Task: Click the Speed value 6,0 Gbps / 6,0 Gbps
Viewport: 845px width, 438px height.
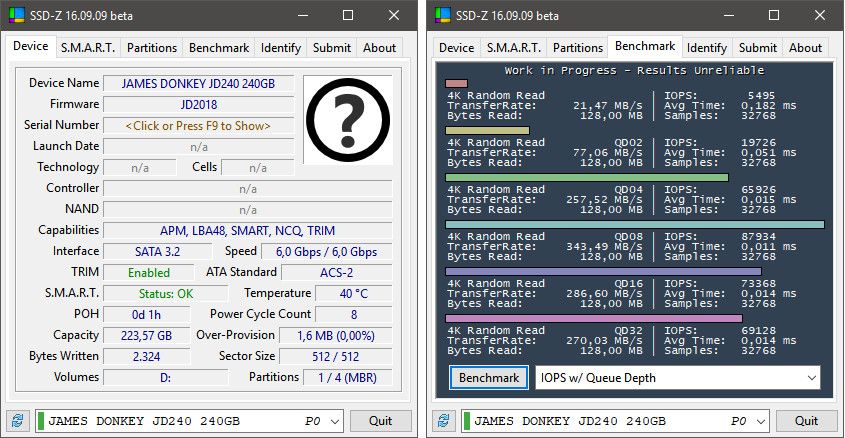Action: (x=327, y=252)
